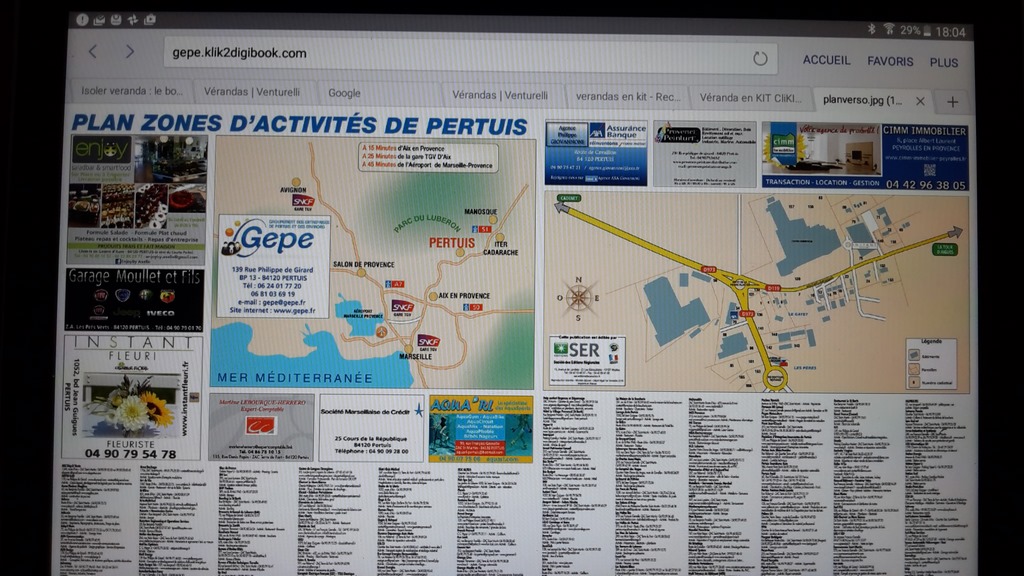Open the Martine Lebourque-Herrero accountant ad
Viewport: 1024px width, 576px height.
(x=261, y=427)
